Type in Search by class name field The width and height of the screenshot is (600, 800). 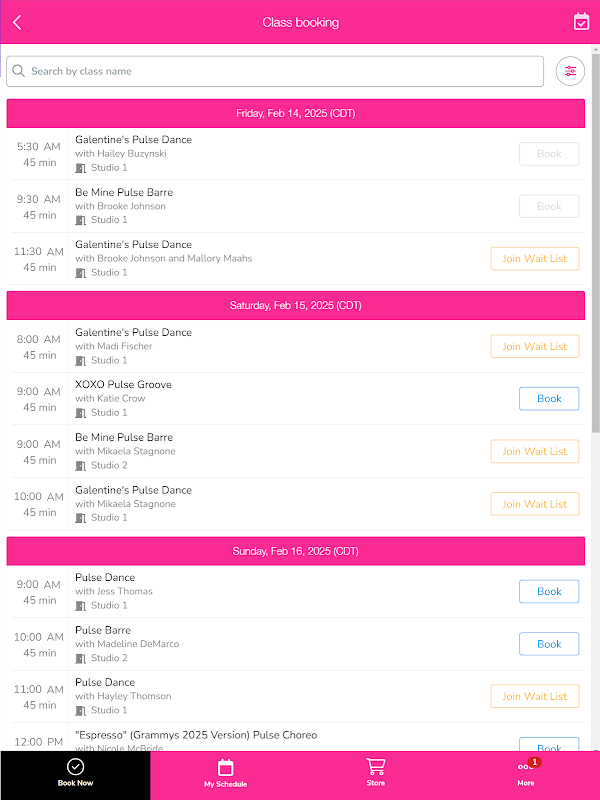click(x=280, y=71)
